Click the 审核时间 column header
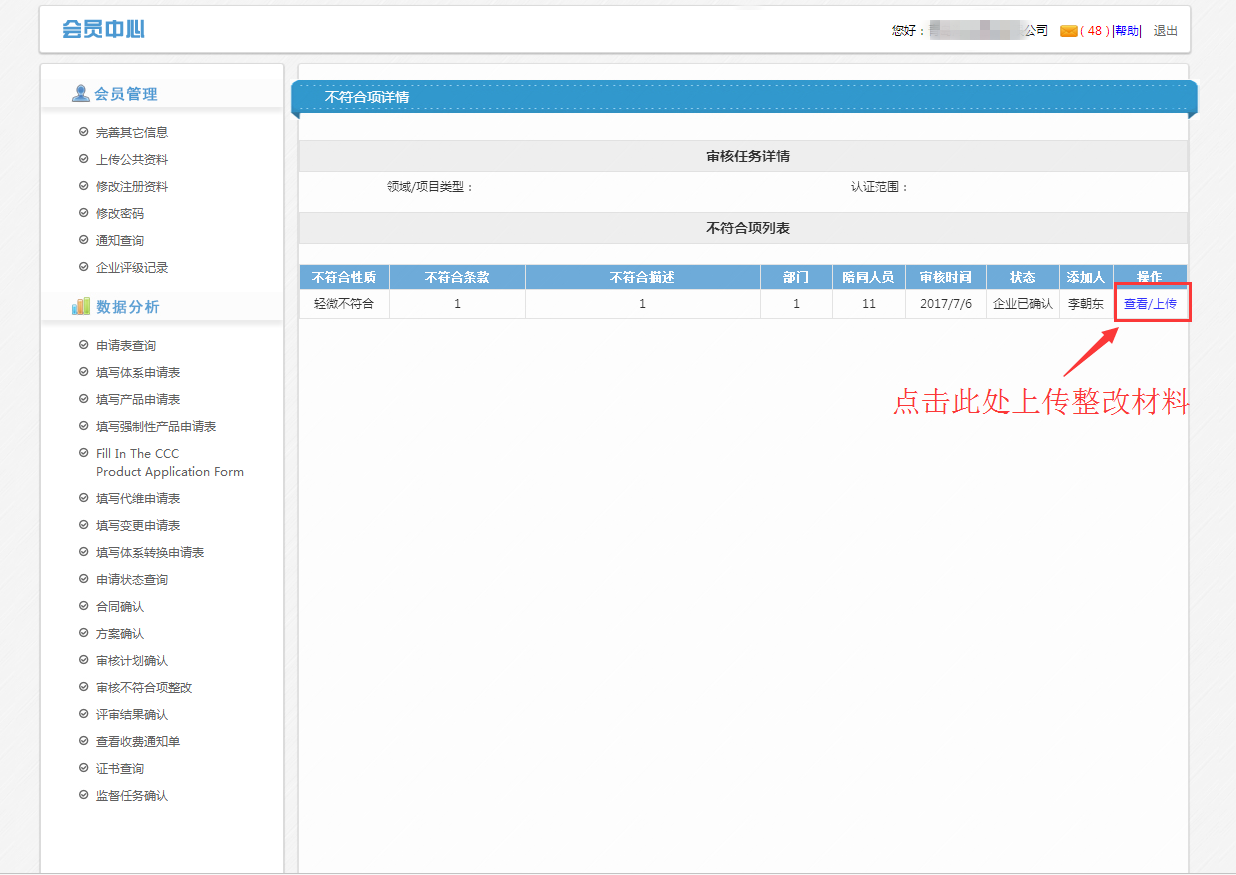 click(x=945, y=277)
